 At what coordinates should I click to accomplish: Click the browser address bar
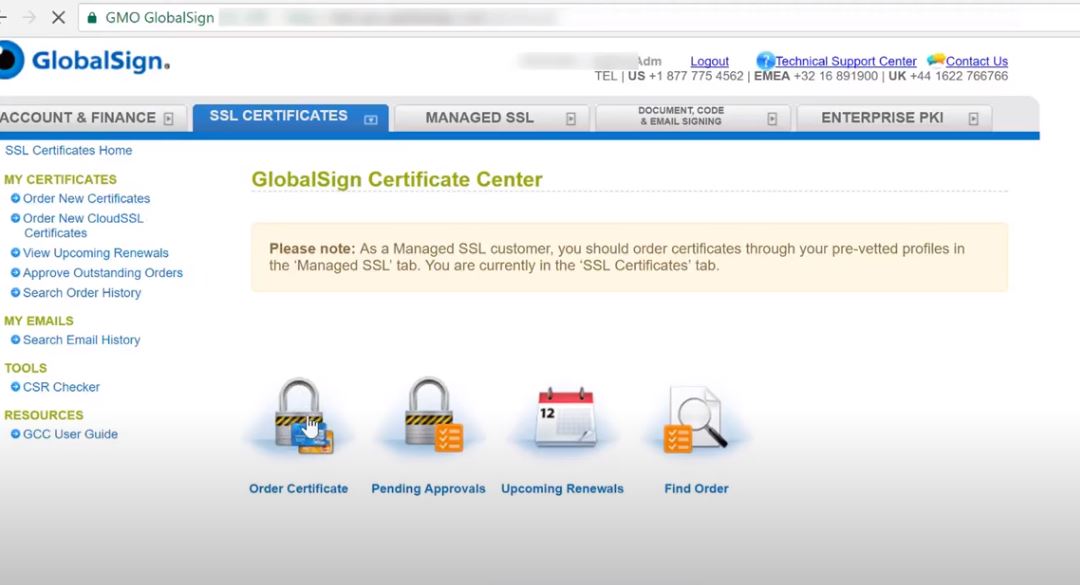point(579,17)
